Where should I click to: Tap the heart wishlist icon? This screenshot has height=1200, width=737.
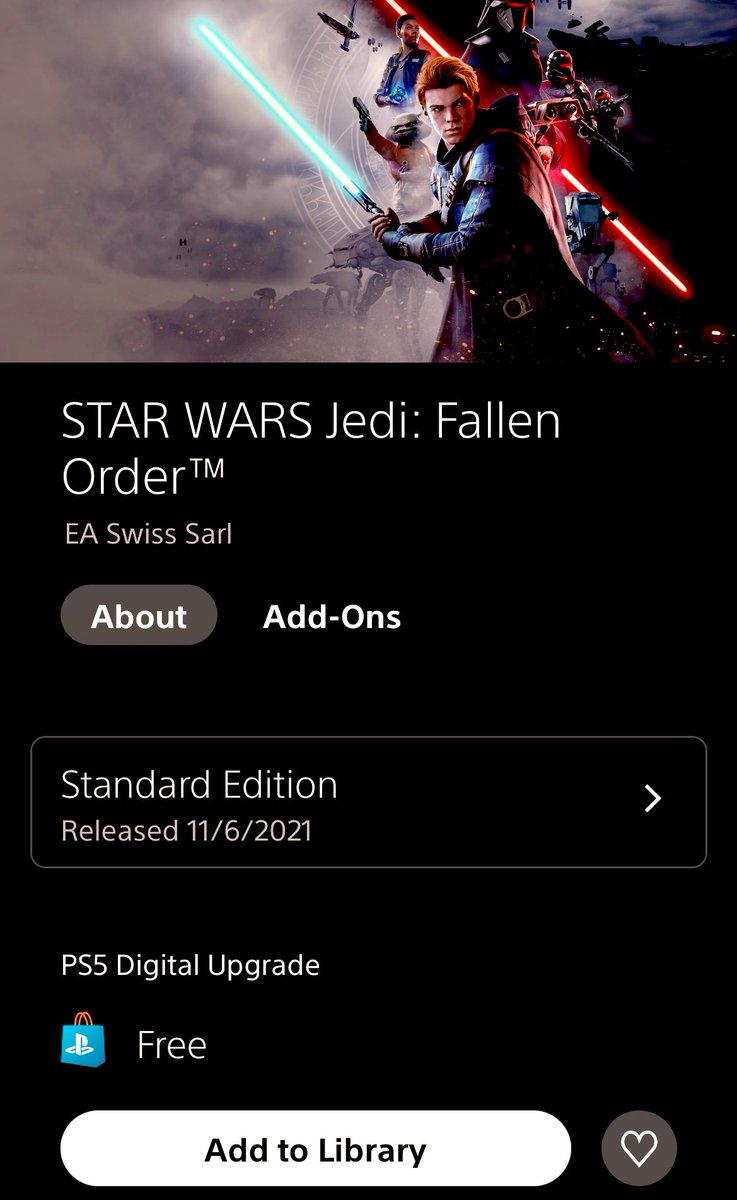pos(639,1149)
